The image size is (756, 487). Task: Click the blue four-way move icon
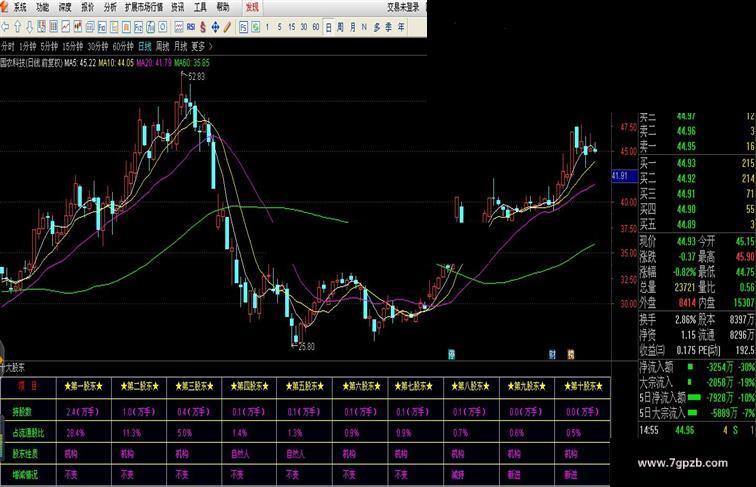[x=215, y=27]
